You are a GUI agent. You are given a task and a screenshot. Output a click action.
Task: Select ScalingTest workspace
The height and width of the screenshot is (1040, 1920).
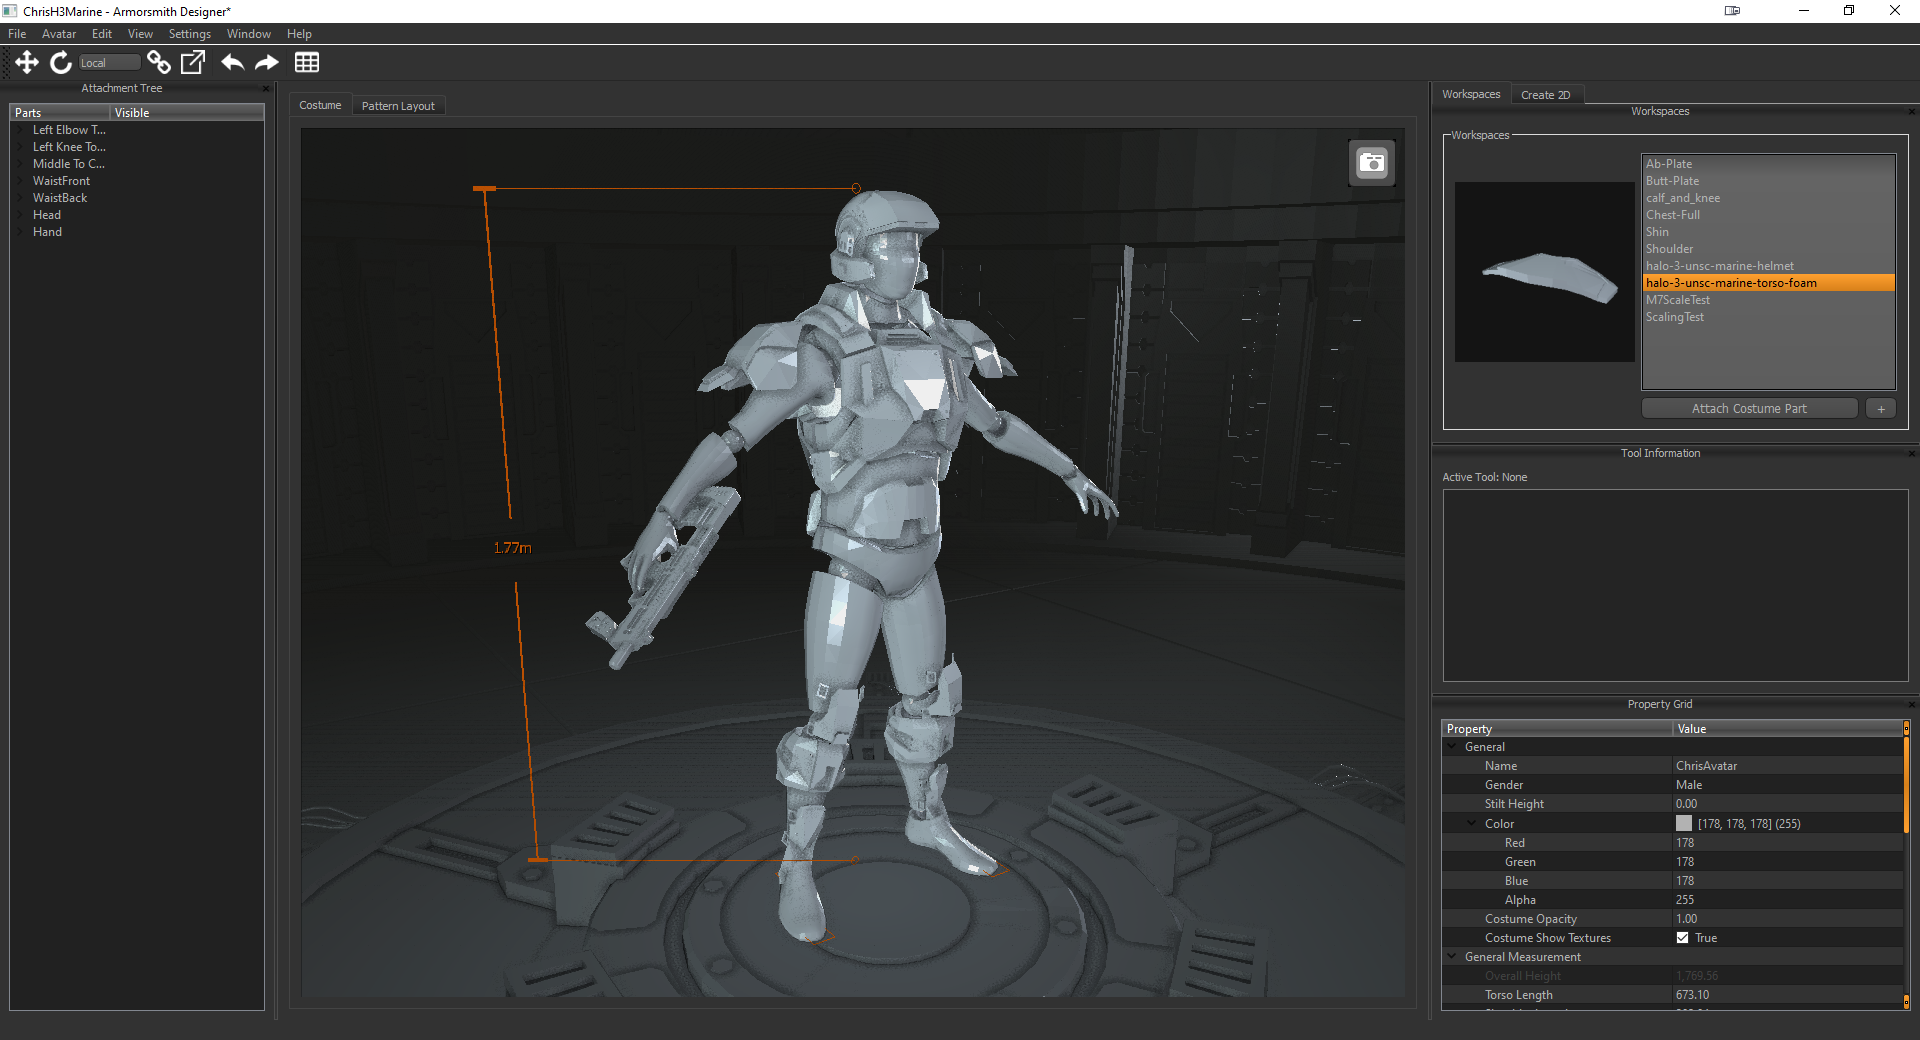1769,317
